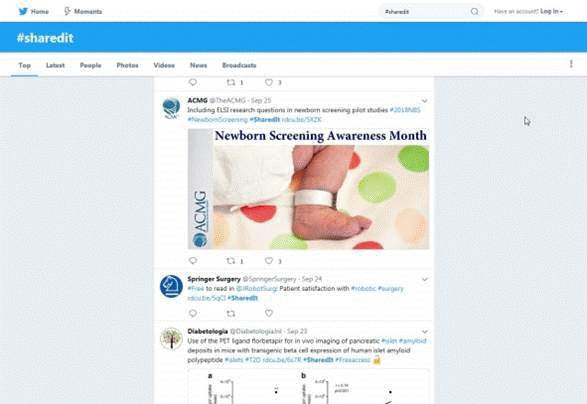
Task: Click the @TheACMG handle
Action: [x=227, y=100]
